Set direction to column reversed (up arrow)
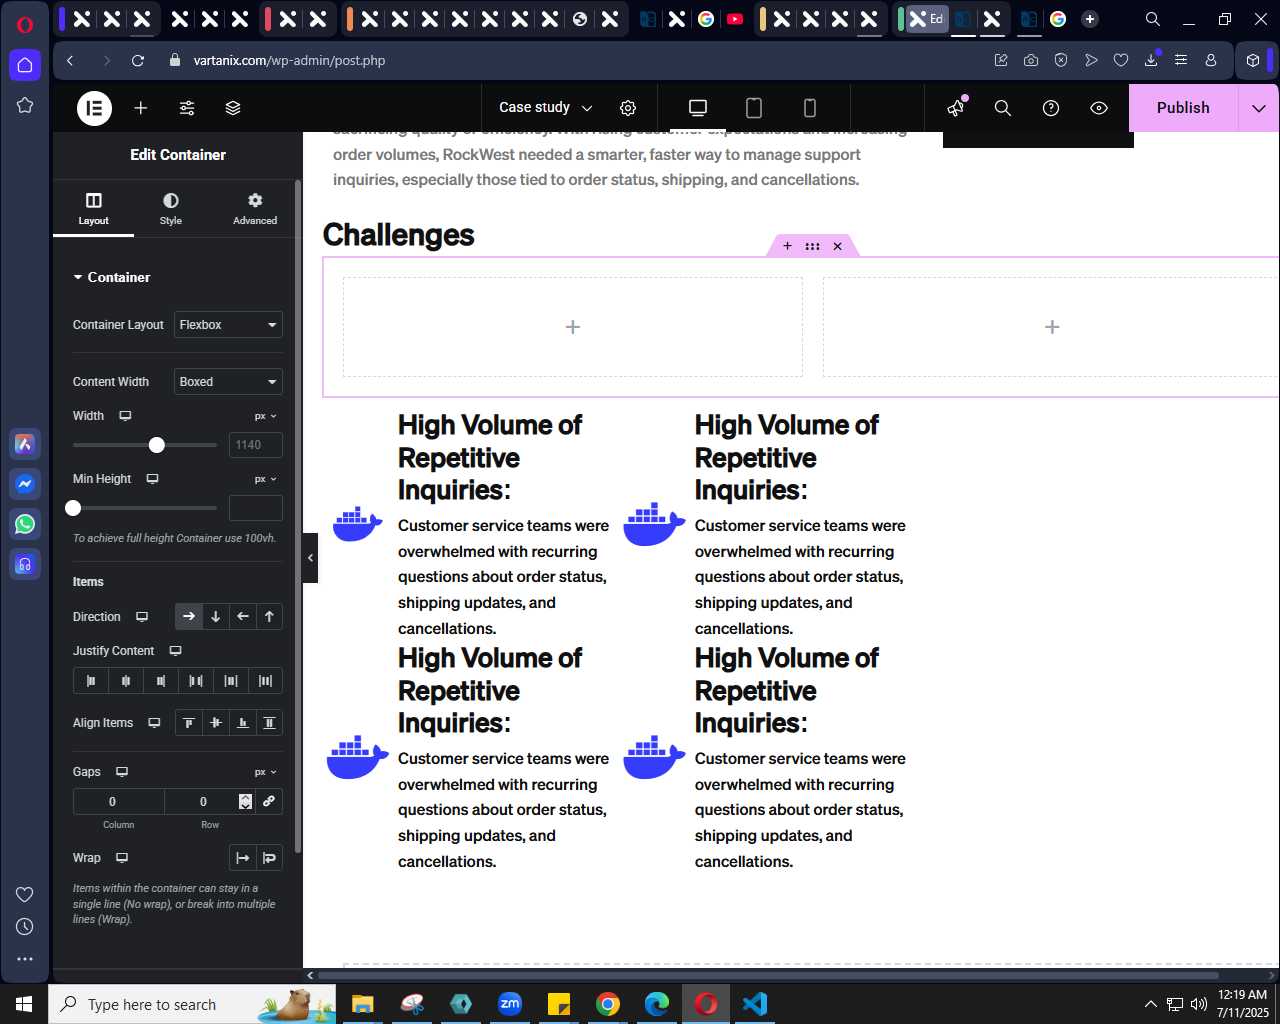 [269, 617]
